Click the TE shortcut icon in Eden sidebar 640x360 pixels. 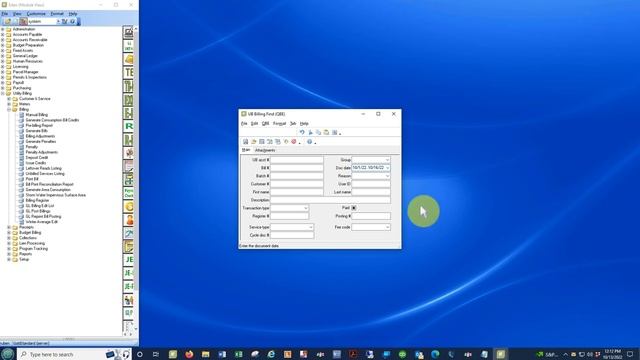(129, 73)
